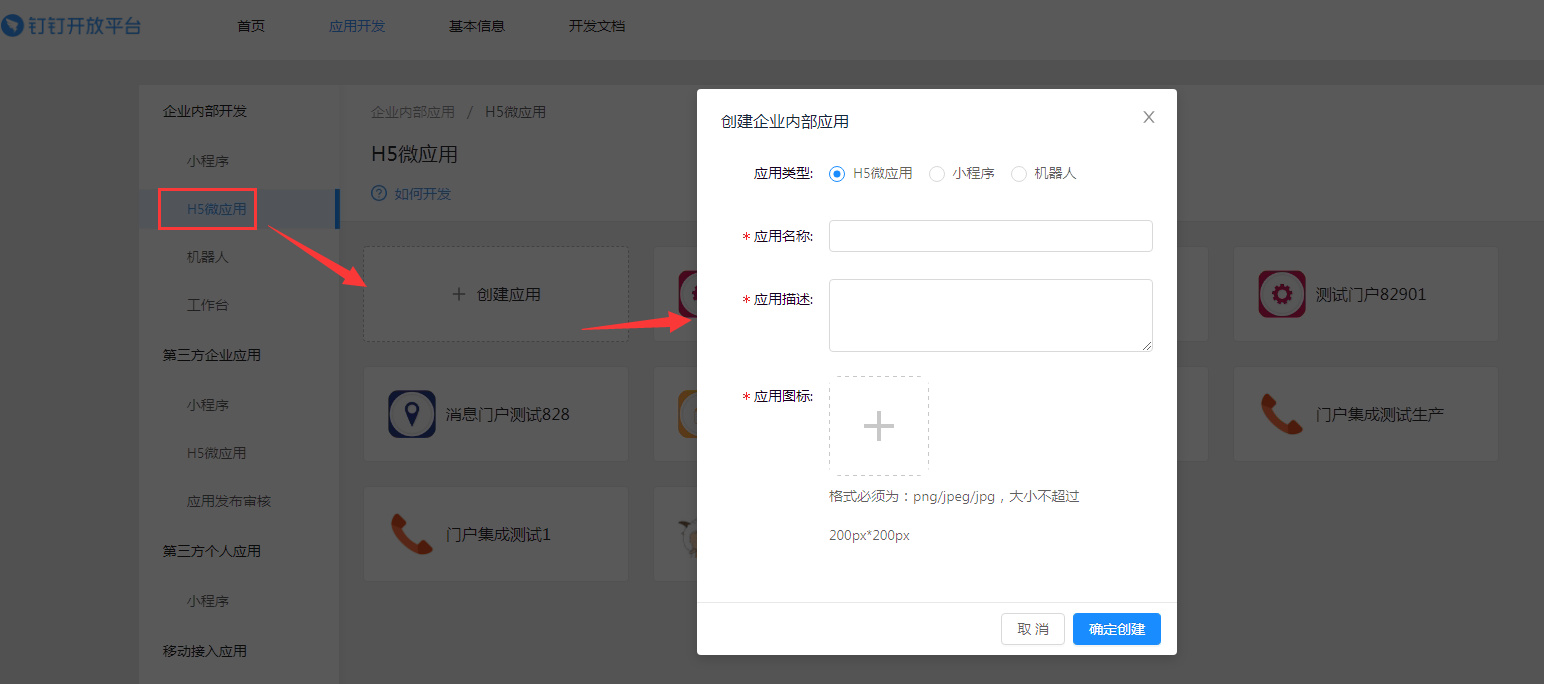Viewport: 1544px width, 684px height.
Task: Select the 小程序 application type radio
Action: point(937,173)
